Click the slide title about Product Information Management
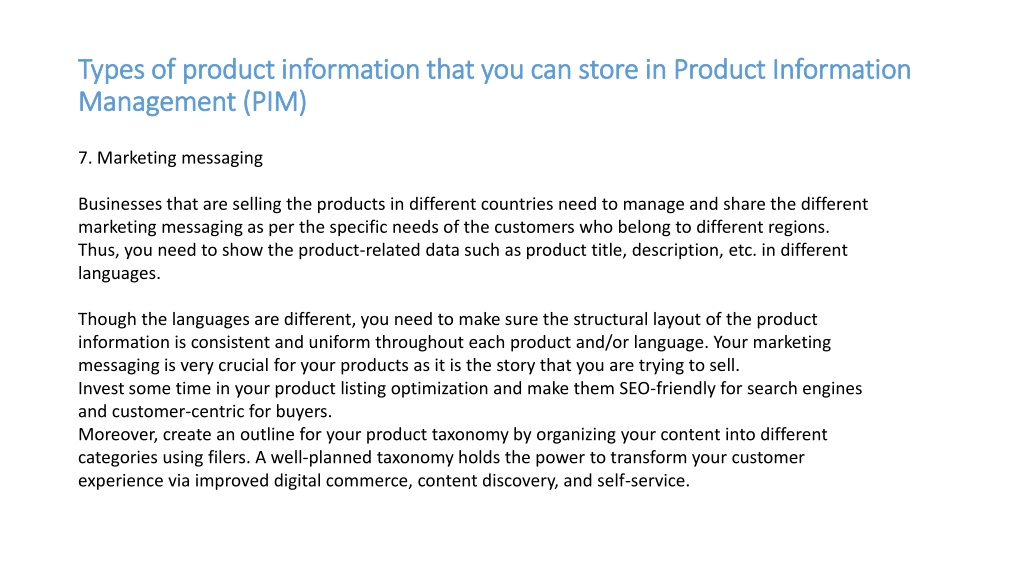Viewport: 1024px width, 576px height. 494,86
